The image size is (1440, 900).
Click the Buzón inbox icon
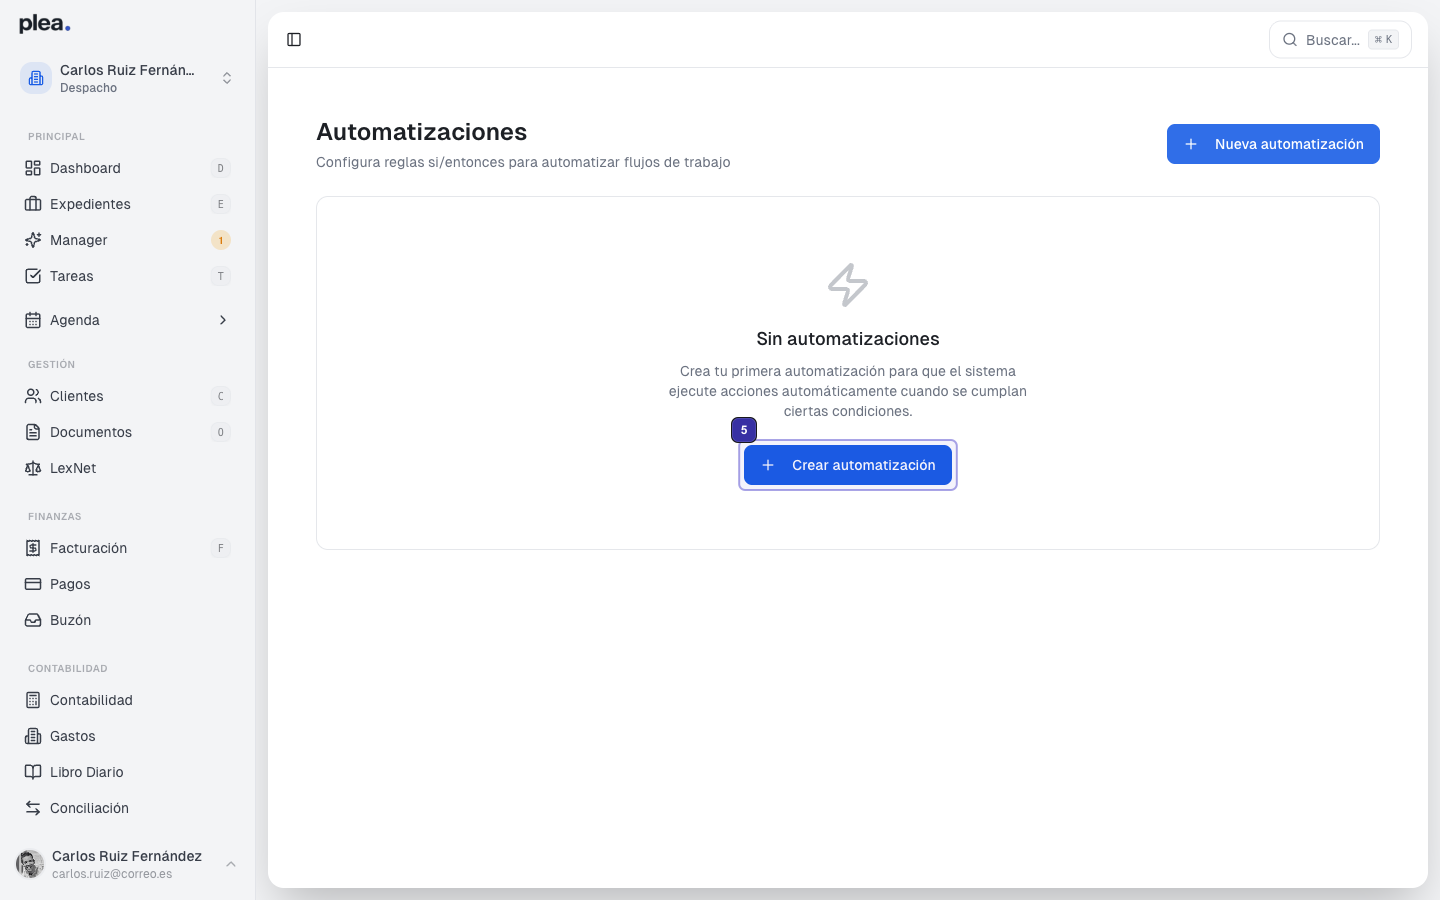pyautogui.click(x=32, y=620)
